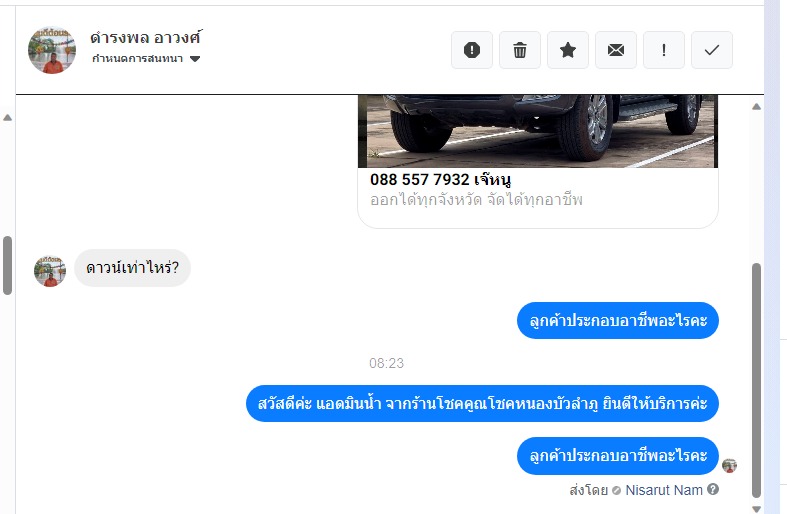The width and height of the screenshot is (787, 514).
Task: Click the seen-by avatar beside last message
Action: click(729, 465)
